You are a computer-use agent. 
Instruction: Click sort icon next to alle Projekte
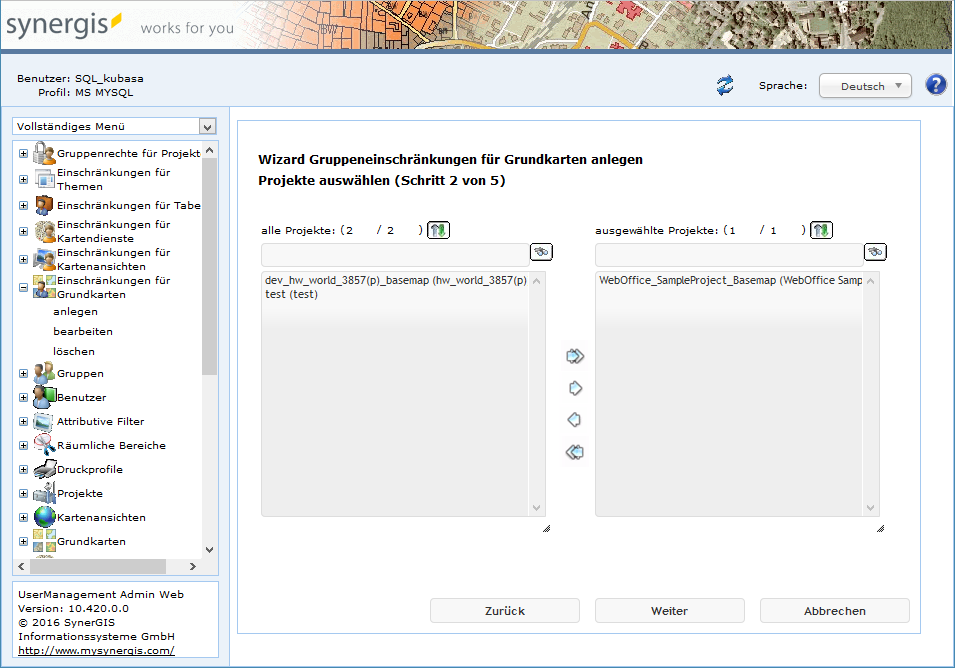tap(438, 230)
